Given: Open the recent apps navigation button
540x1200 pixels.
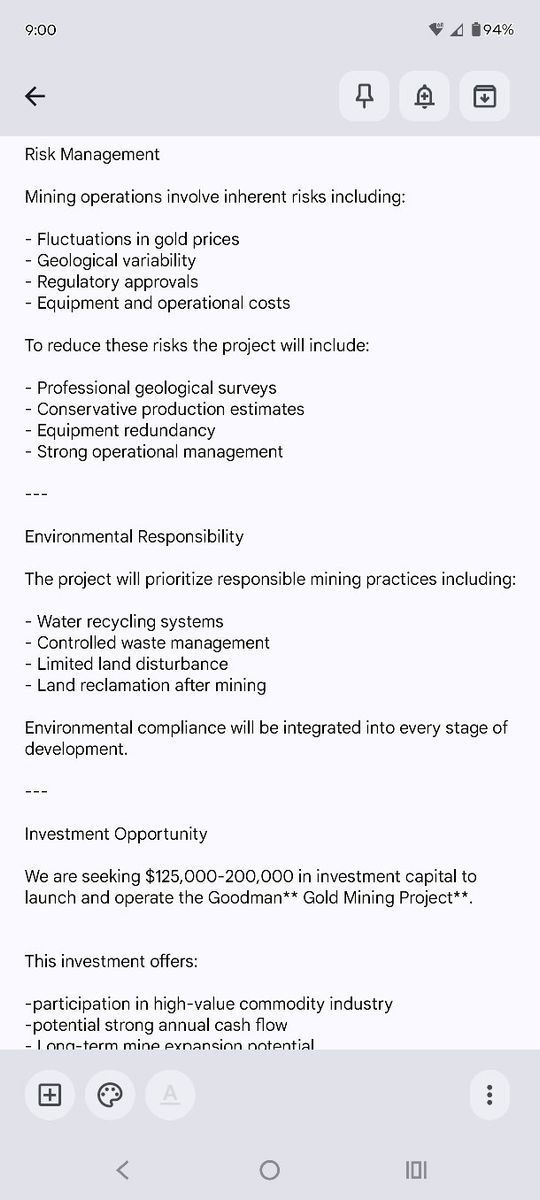Looking at the screenshot, I should 417,1169.
